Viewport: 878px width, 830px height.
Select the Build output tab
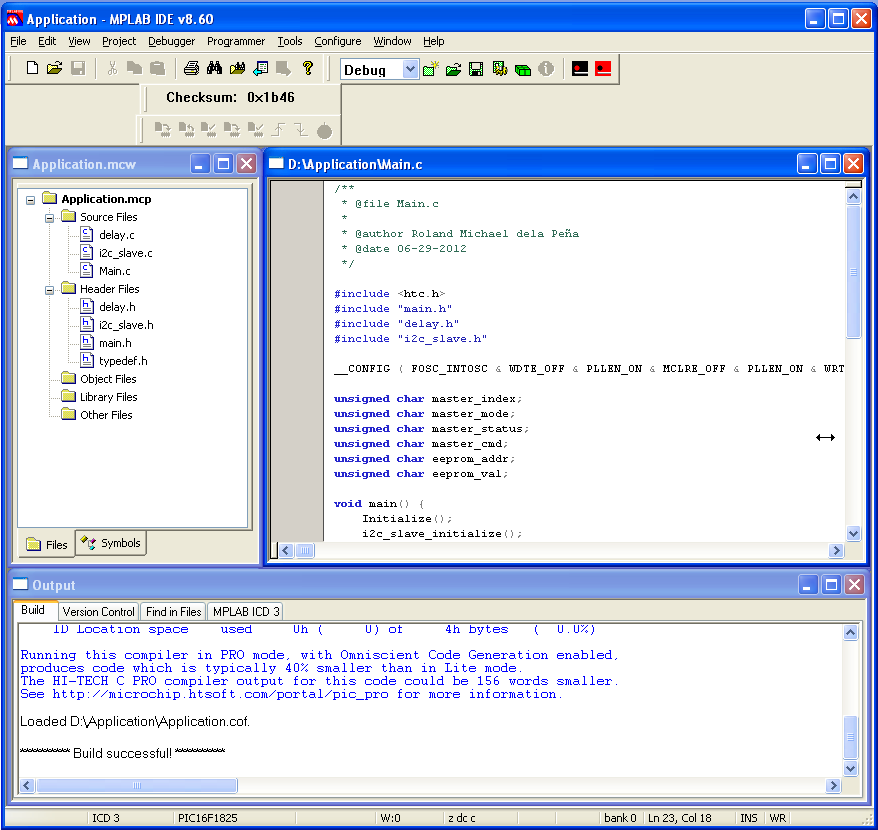33,610
